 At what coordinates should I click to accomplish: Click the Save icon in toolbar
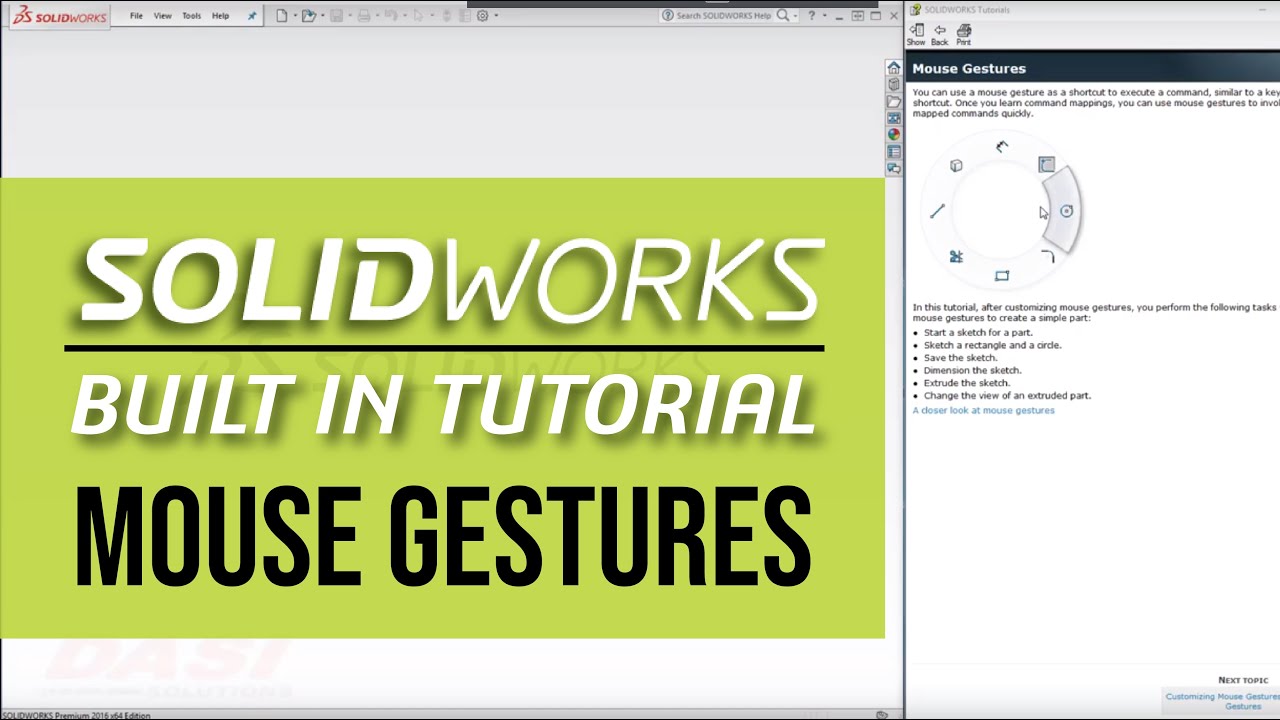click(x=337, y=16)
